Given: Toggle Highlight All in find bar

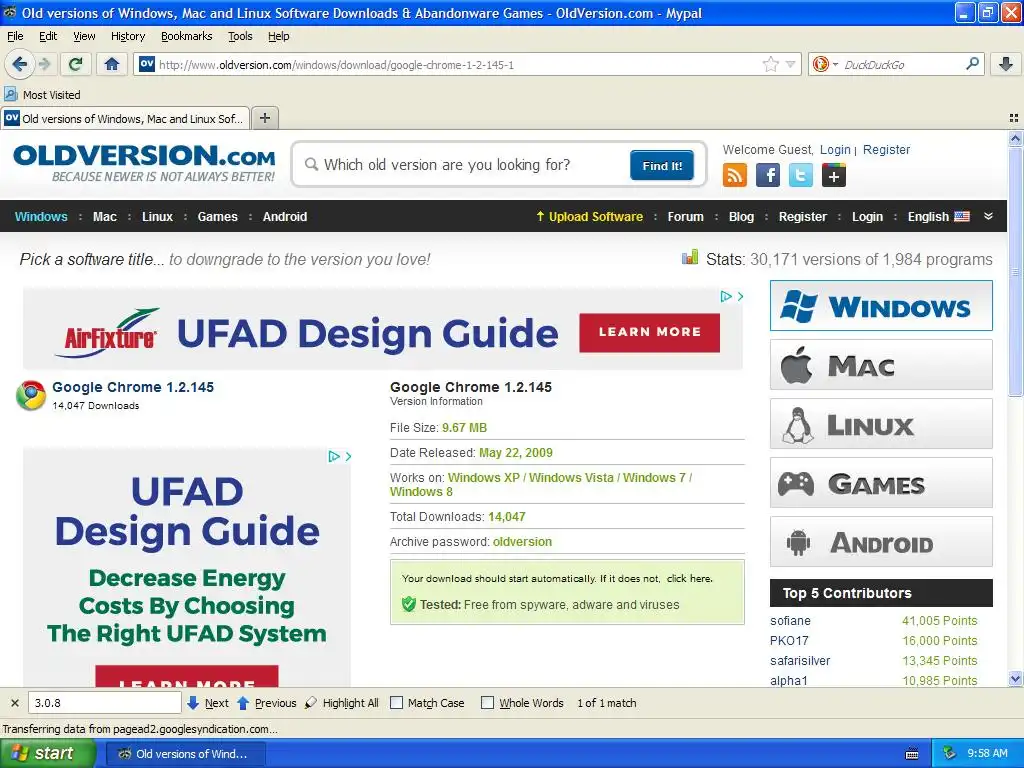Looking at the screenshot, I should click(x=342, y=703).
